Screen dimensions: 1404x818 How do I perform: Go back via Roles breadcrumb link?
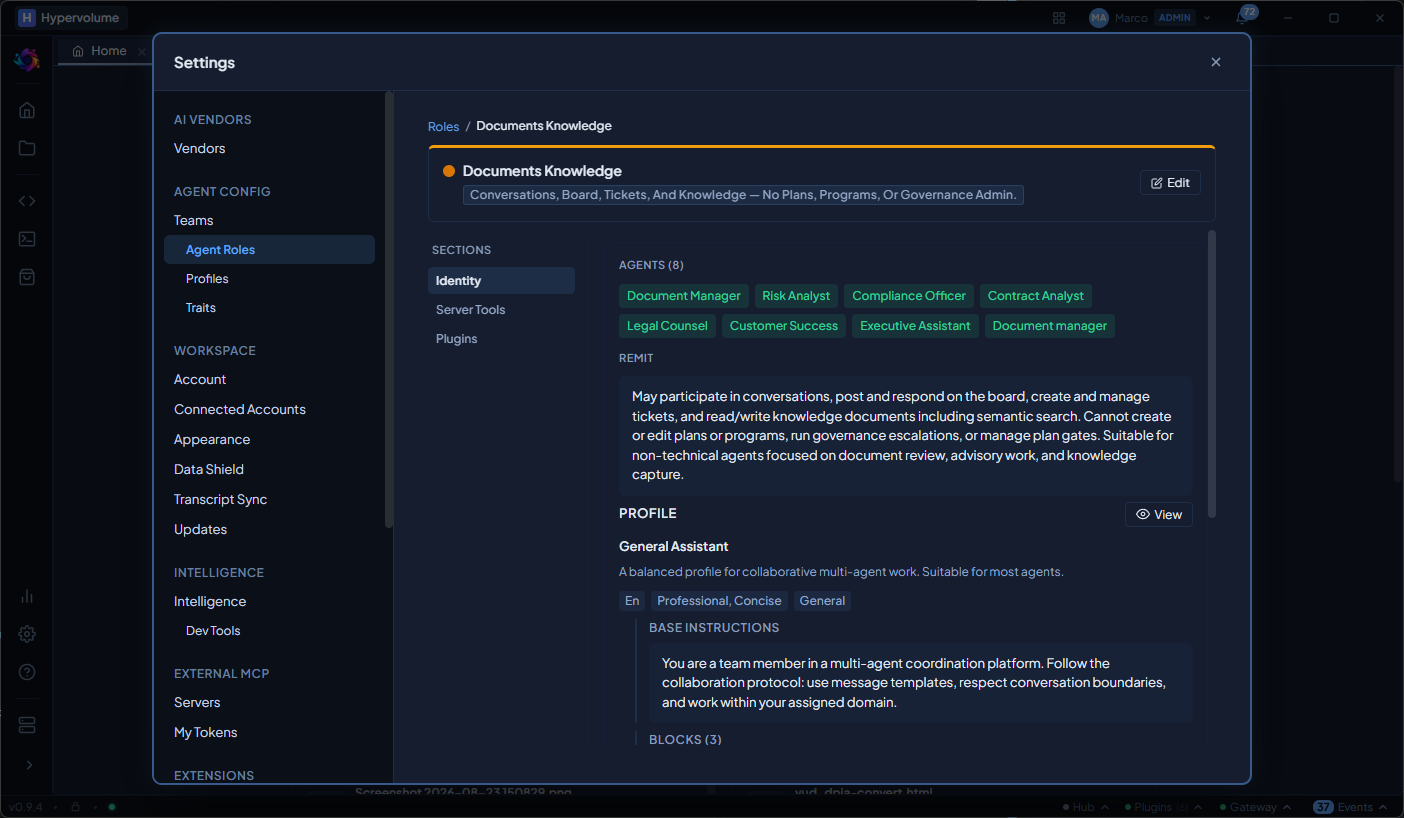click(443, 126)
